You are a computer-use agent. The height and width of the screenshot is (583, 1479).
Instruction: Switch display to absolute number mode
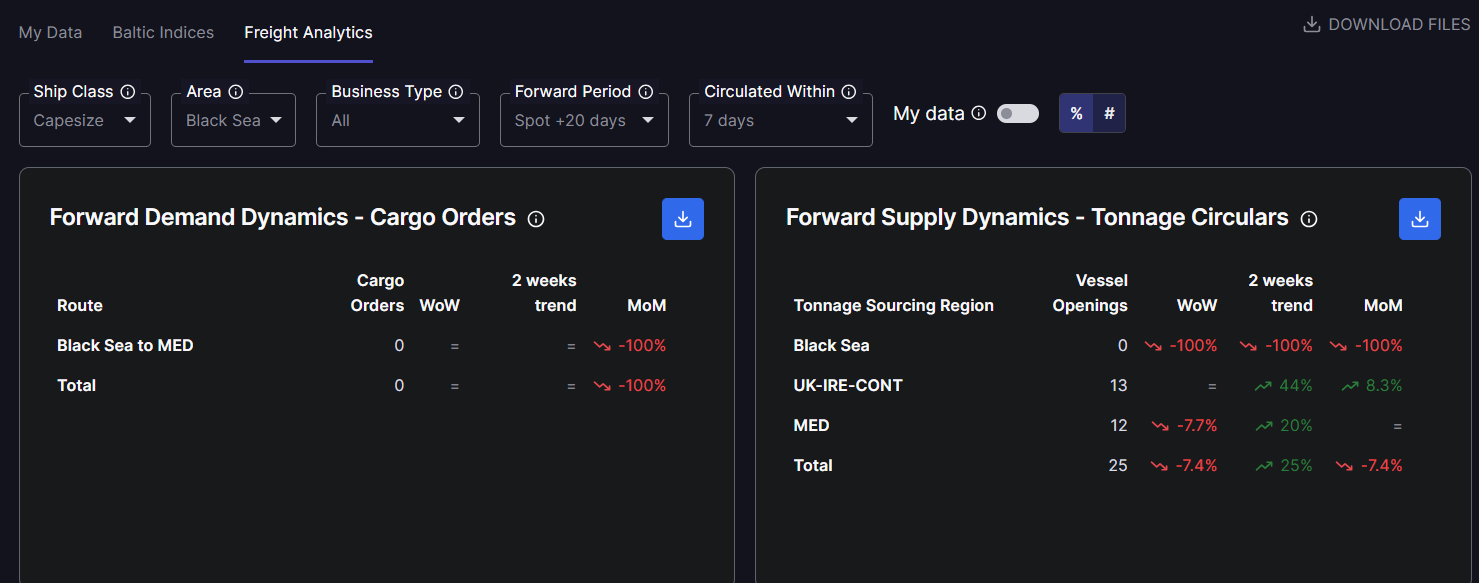1109,114
